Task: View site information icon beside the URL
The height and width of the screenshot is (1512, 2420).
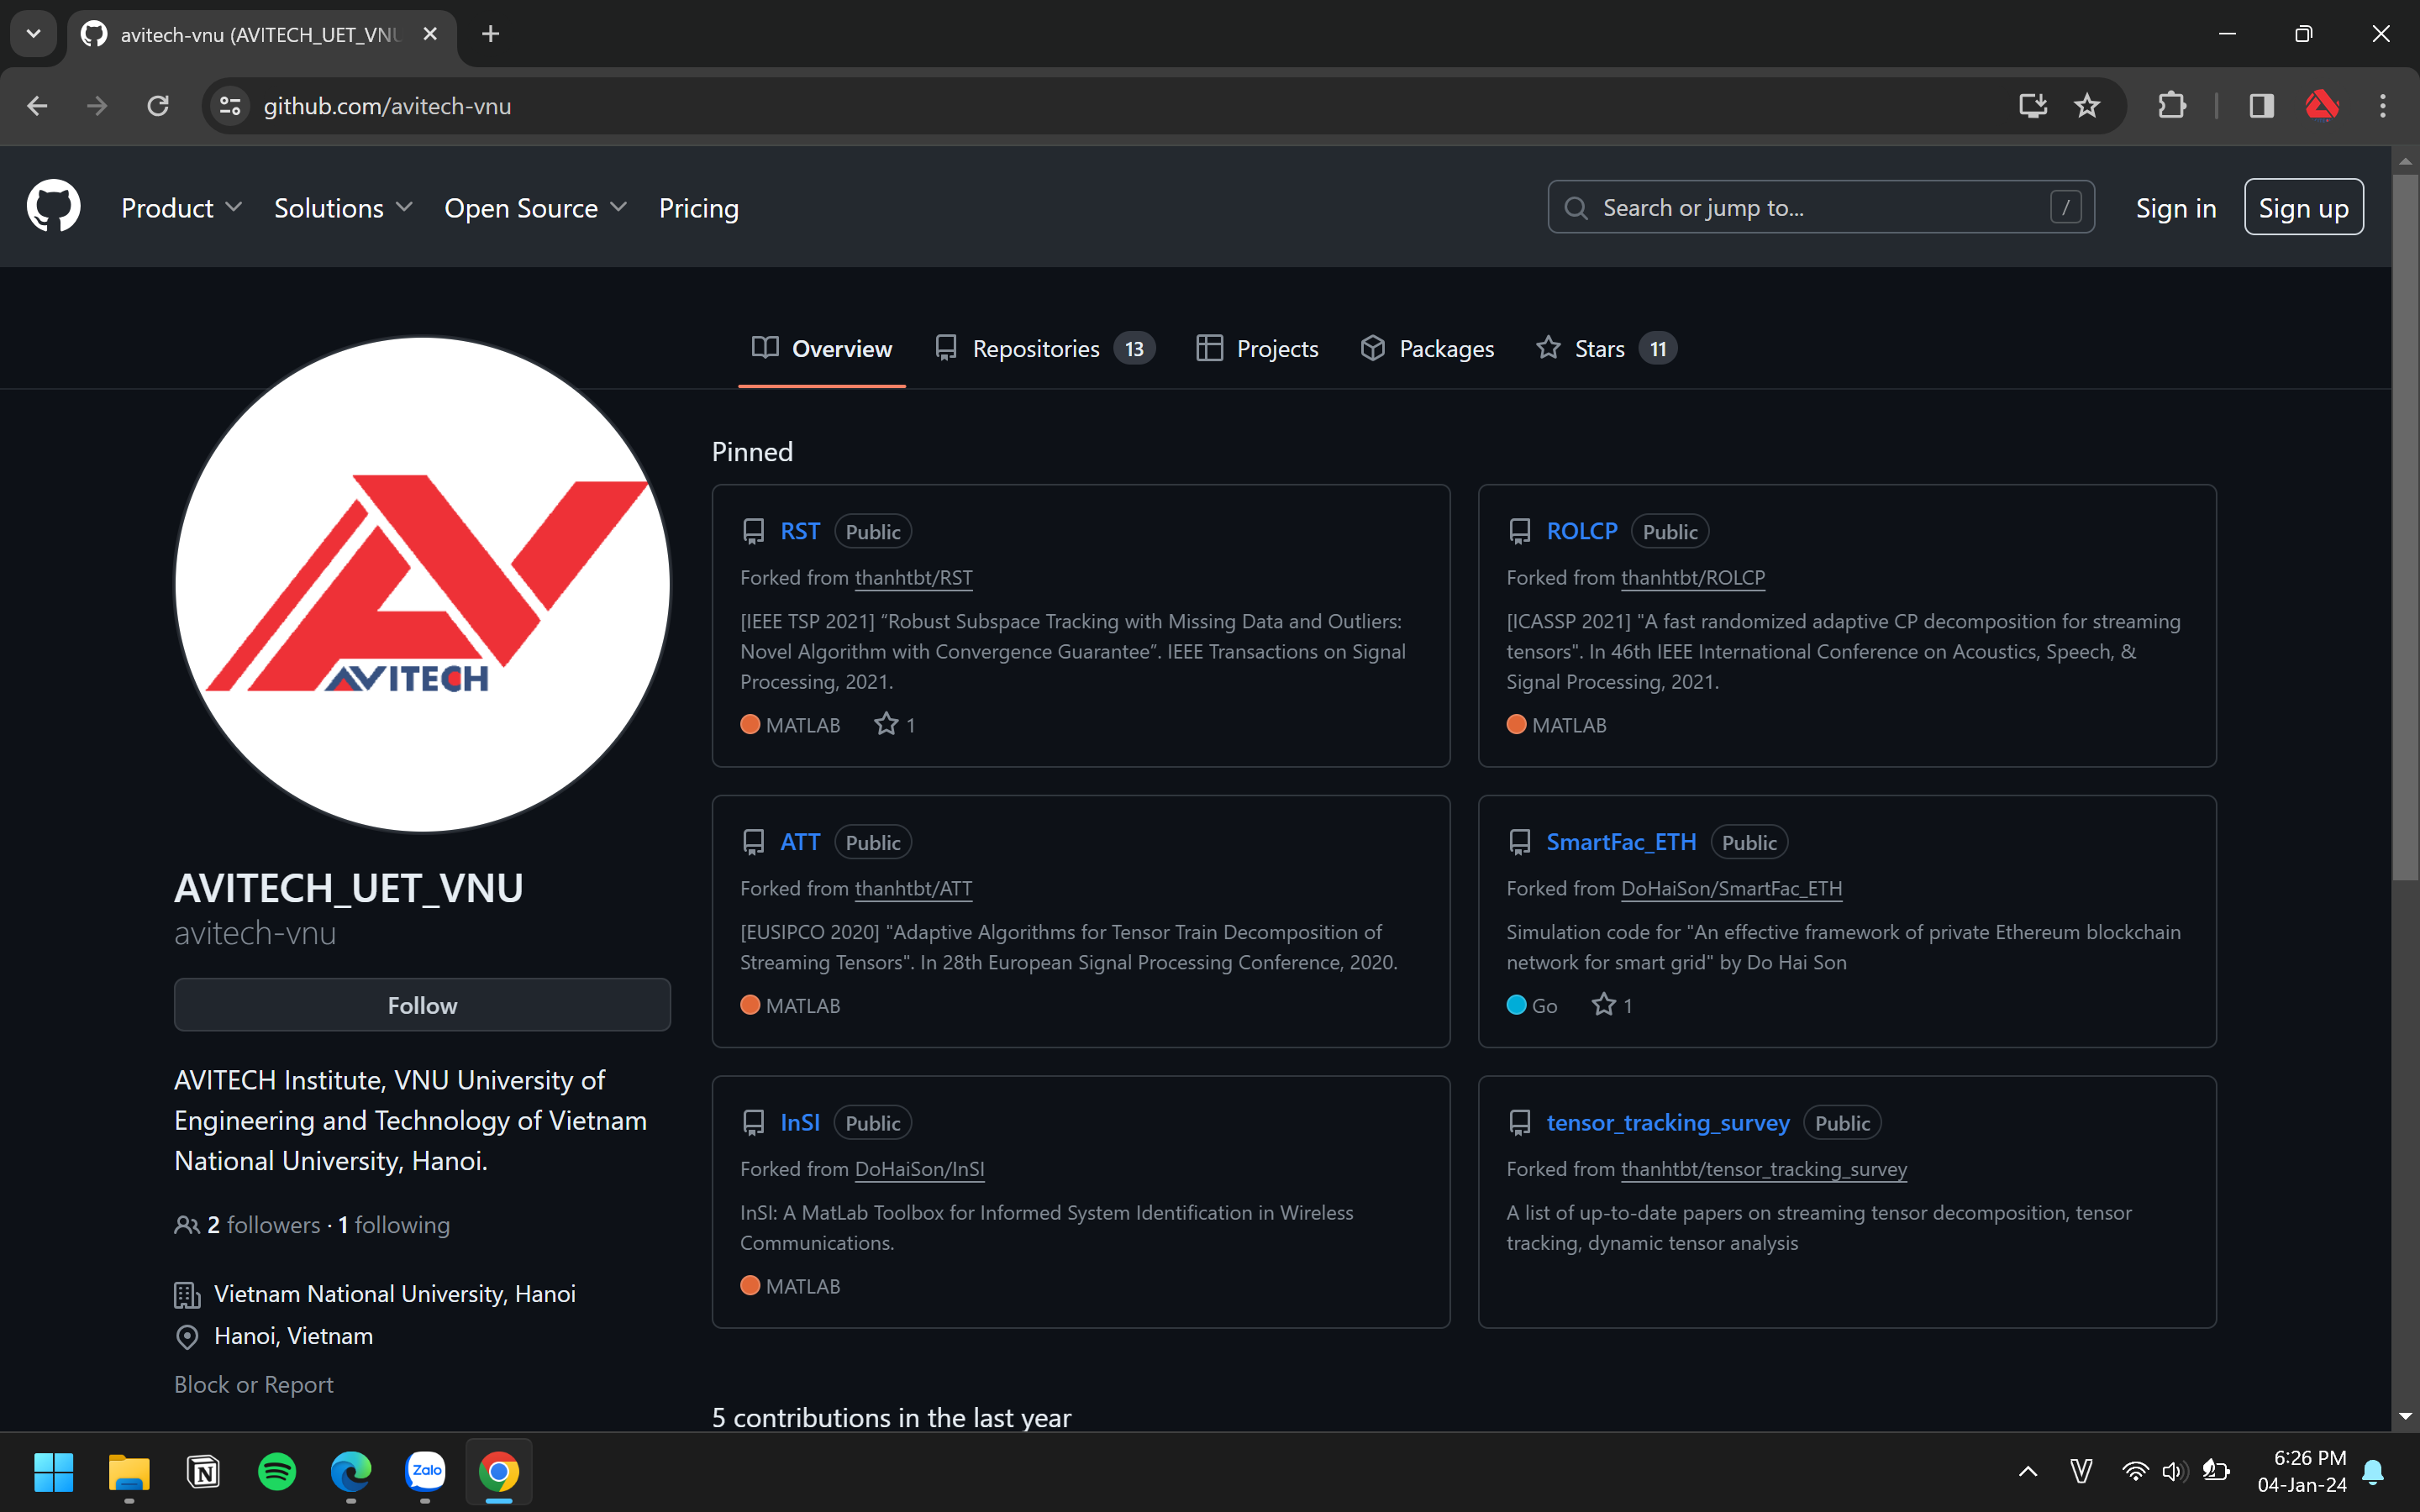Action: (230, 106)
